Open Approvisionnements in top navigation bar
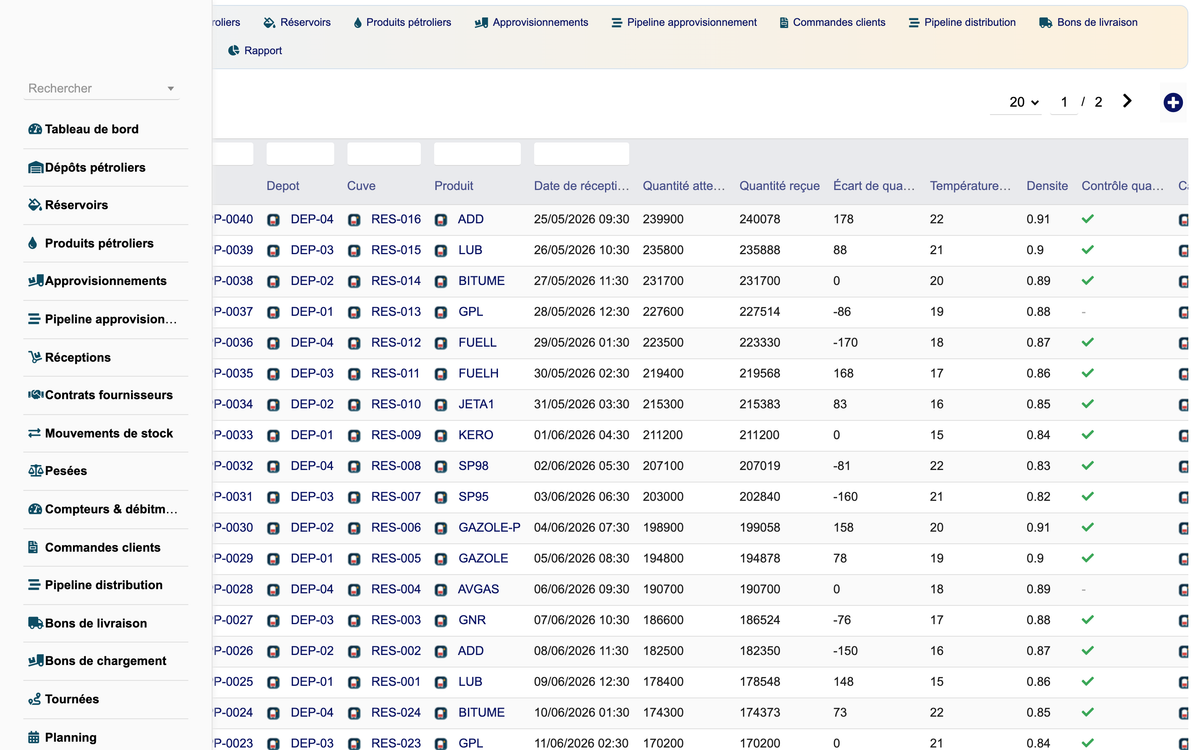 tap(532, 22)
